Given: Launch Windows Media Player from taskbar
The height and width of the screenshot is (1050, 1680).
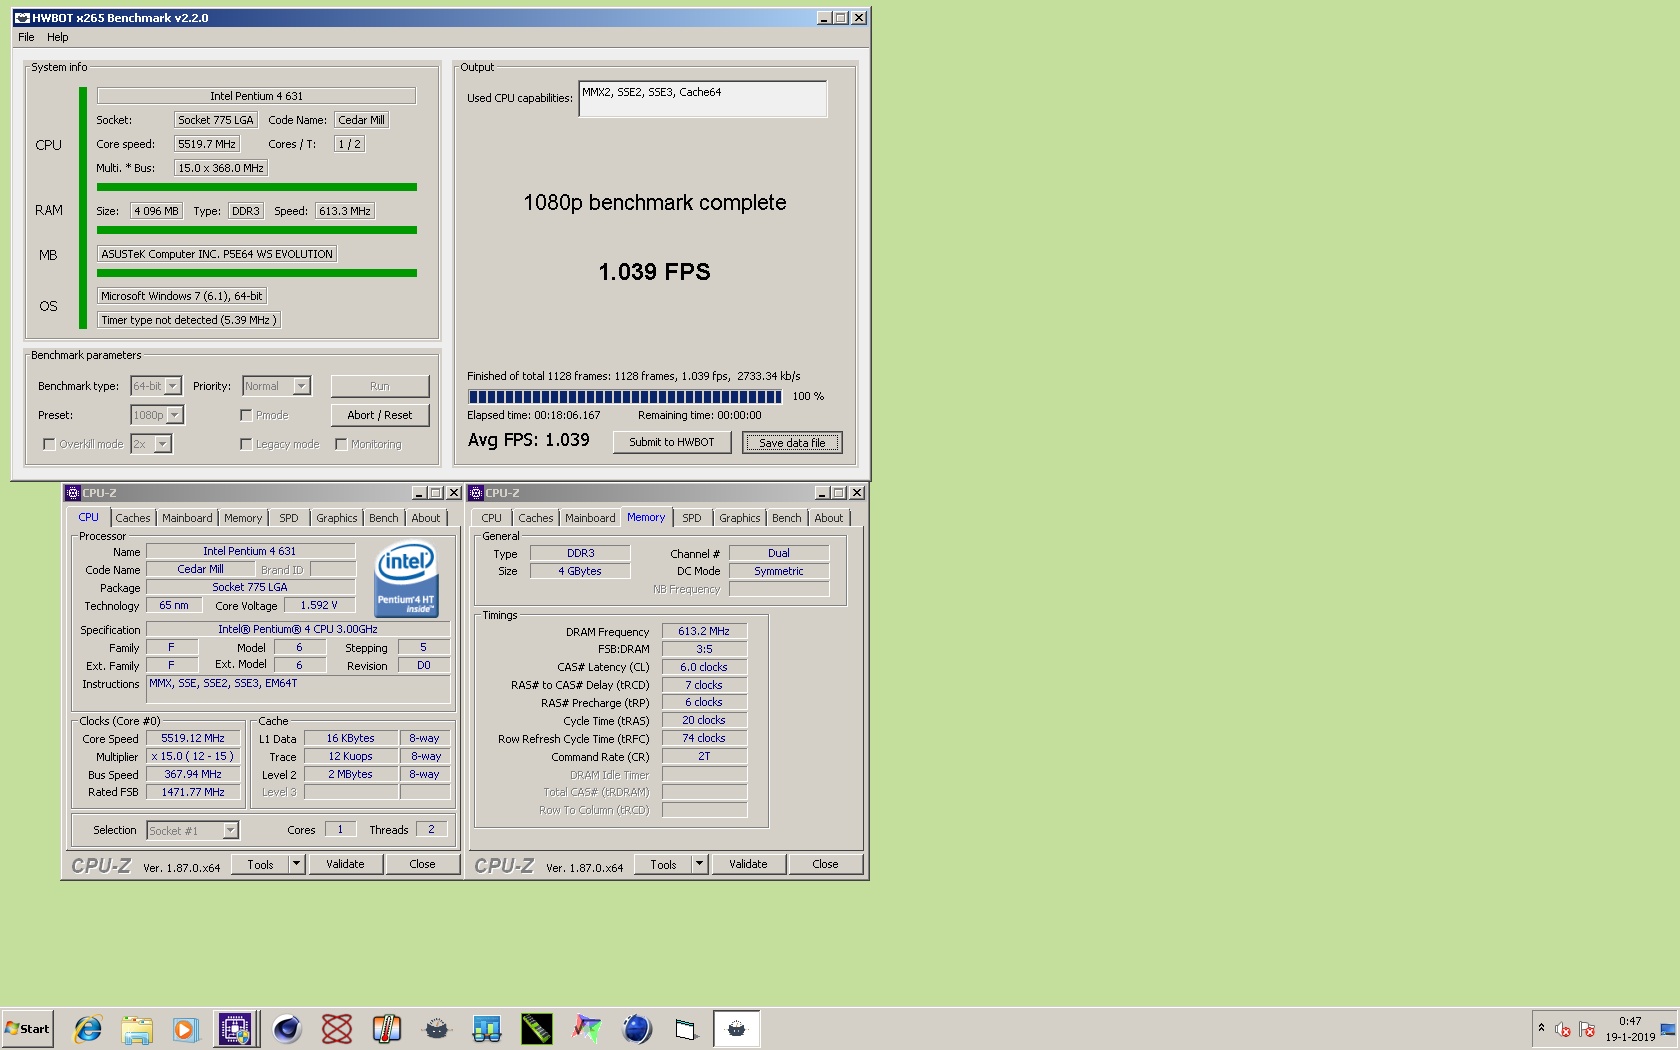Looking at the screenshot, I should coord(186,1029).
